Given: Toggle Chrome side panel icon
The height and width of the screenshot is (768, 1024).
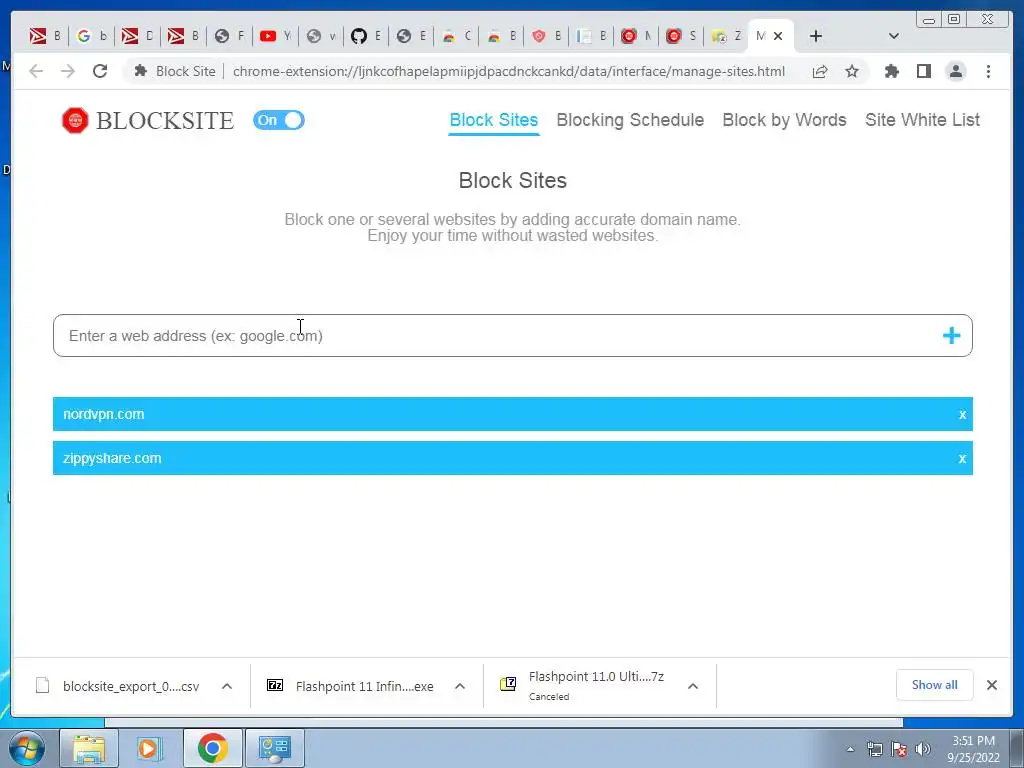Looking at the screenshot, I should click(x=923, y=71).
